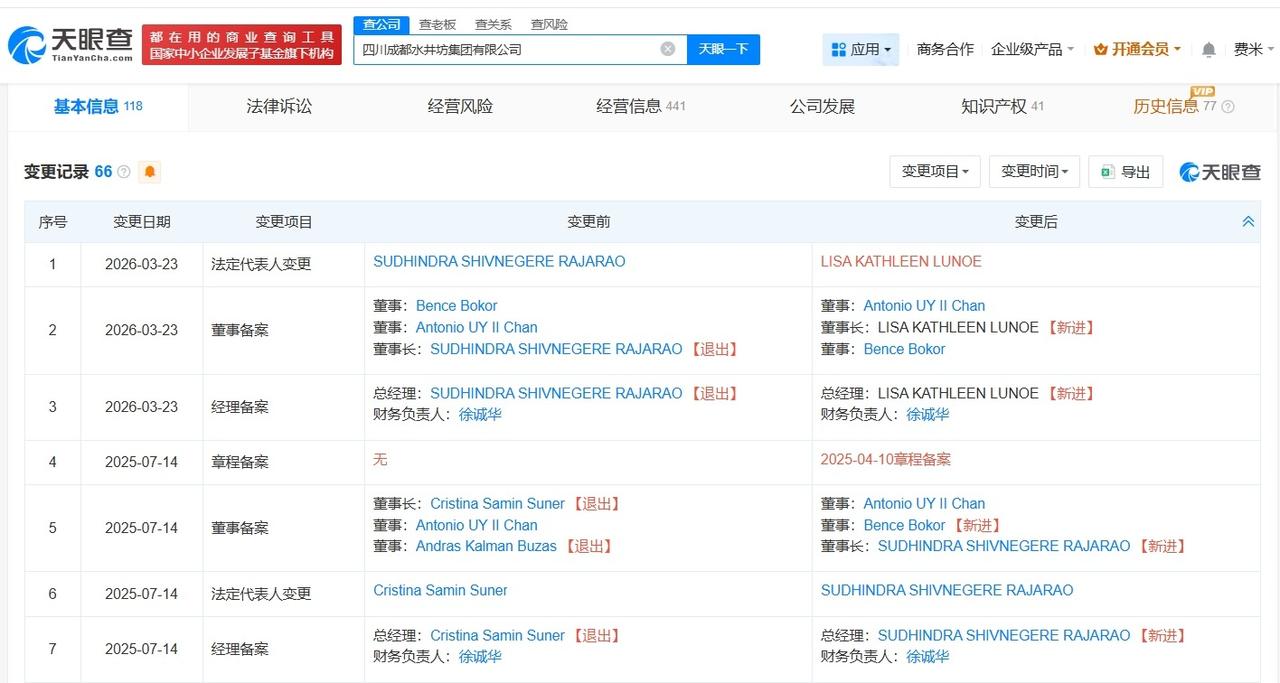Open the 经营信息 tab
The width and height of the screenshot is (1280, 683).
pyautogui.click(x=641, y=106)
